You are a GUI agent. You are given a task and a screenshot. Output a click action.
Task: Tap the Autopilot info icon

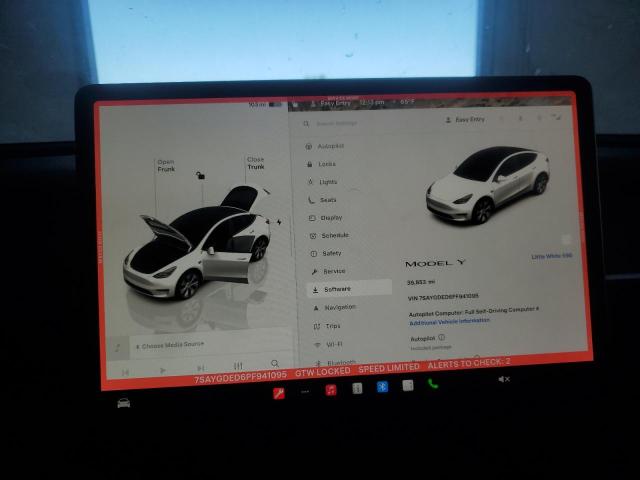[442, 338]
